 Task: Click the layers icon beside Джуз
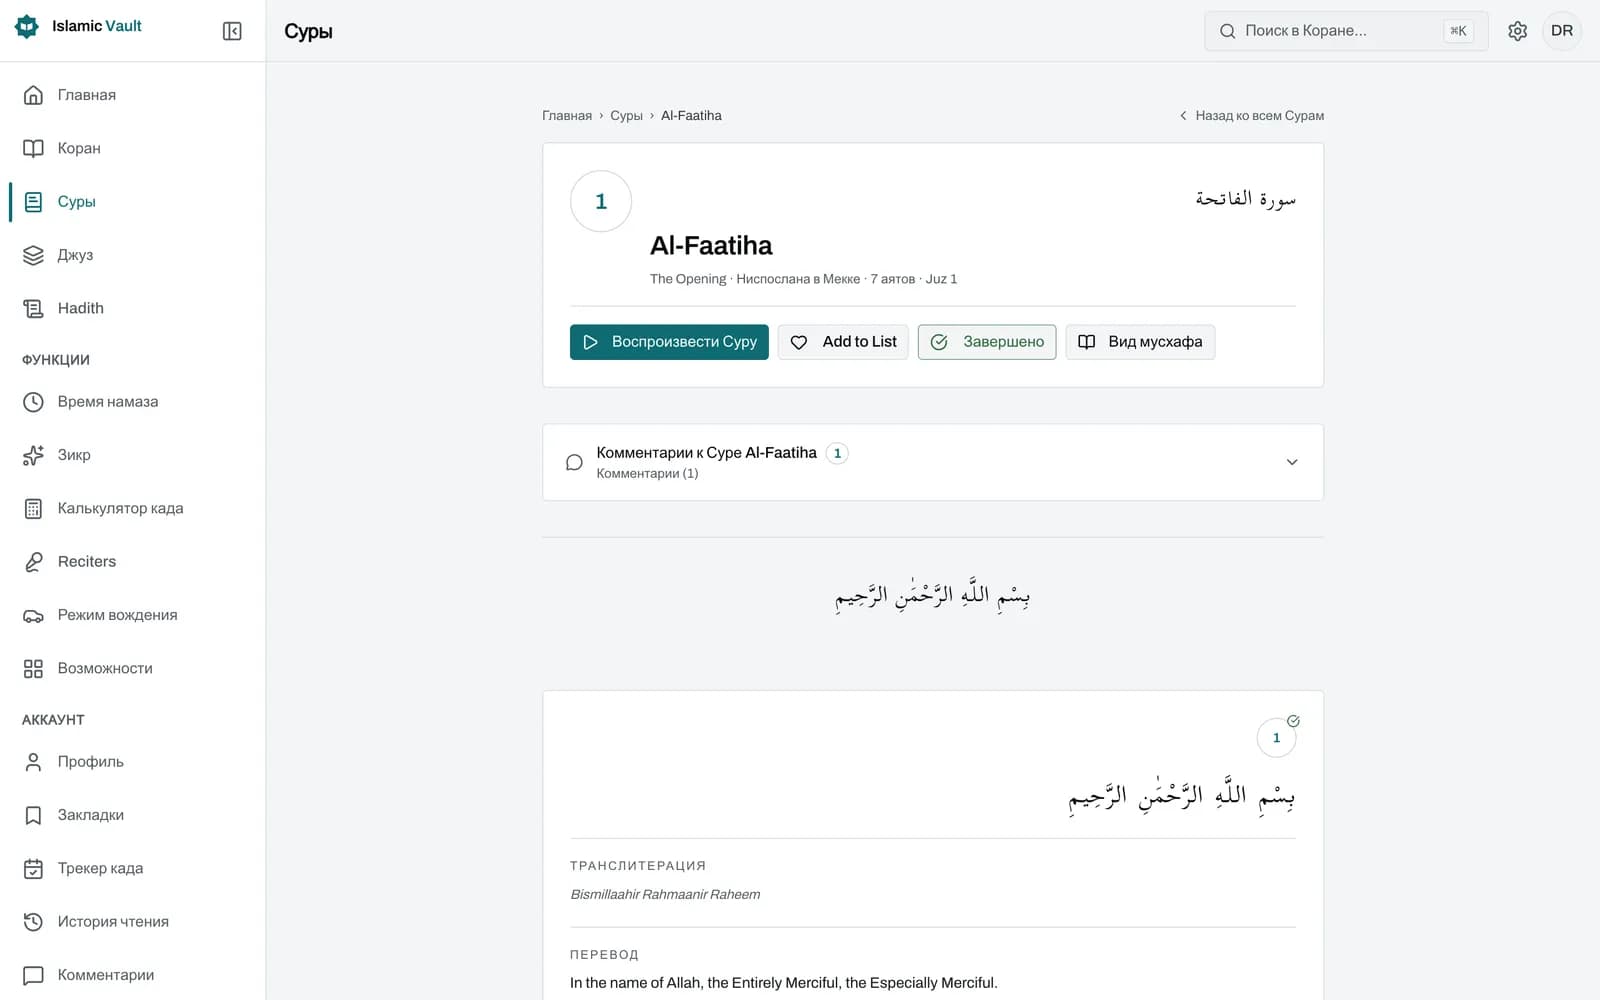click(x=33, y=255)
